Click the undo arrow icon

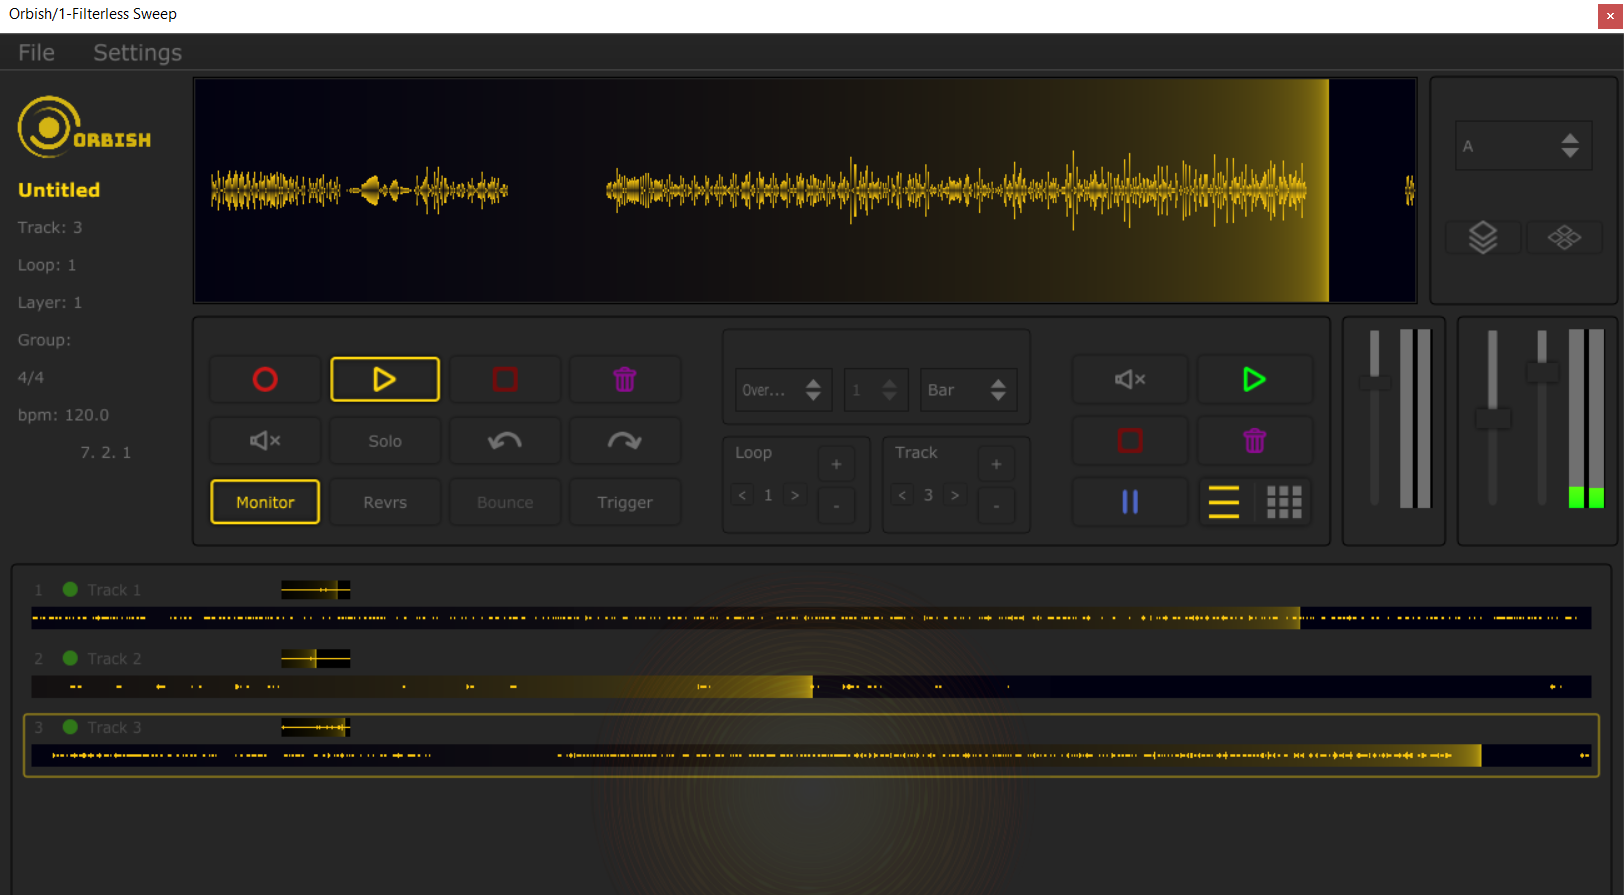pyautogui.click(x=505, y=441)
